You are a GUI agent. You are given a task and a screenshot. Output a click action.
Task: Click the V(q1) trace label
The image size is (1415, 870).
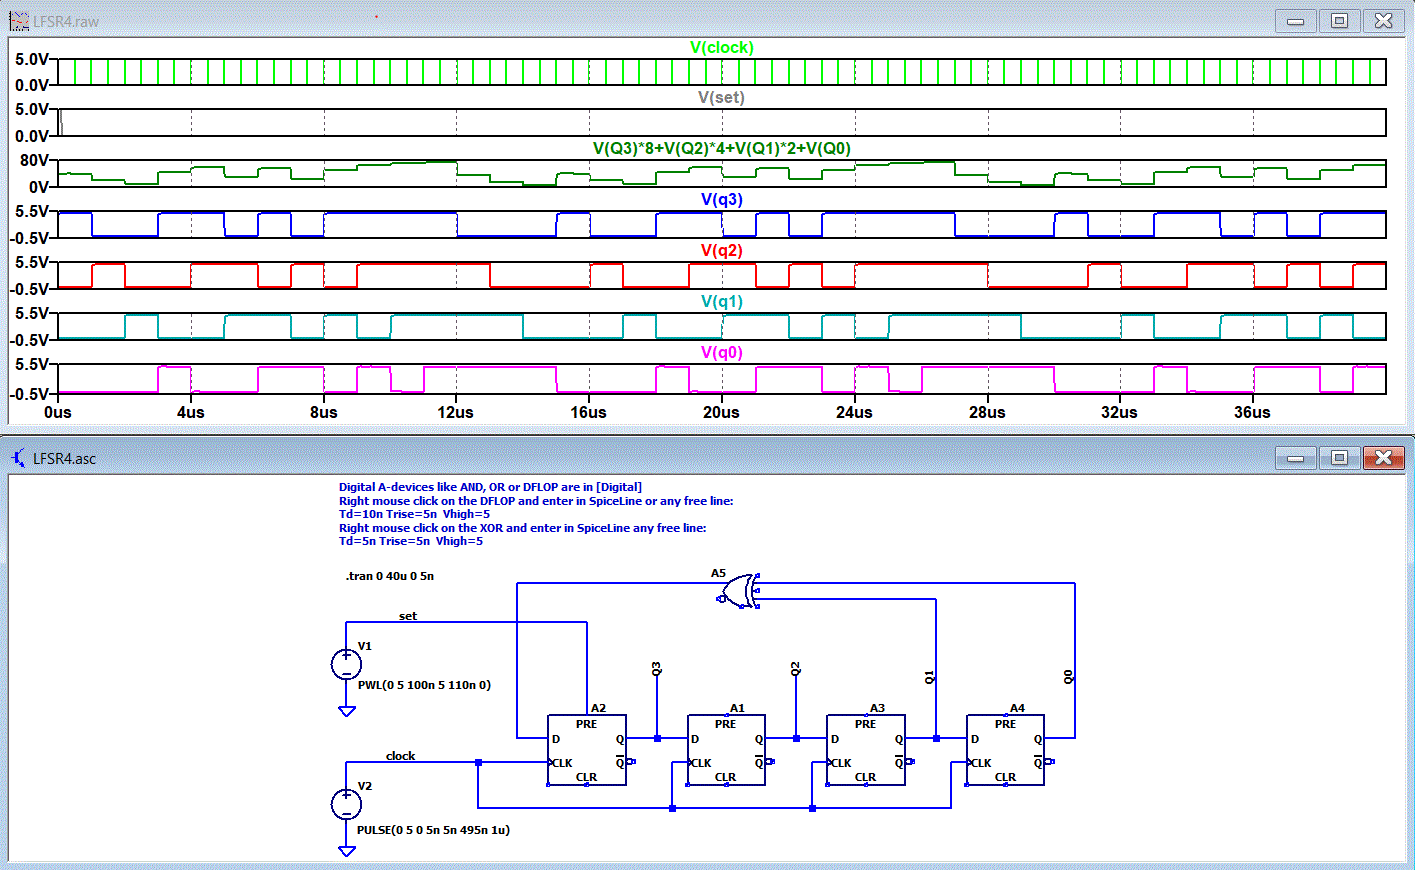[x=722, y=301]
